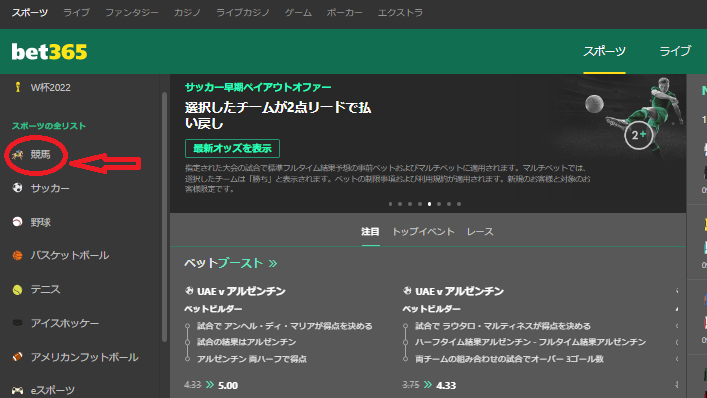Select テニス in the sports list
The width and height of the screenshot is (707, 398).
pyautogui.click(x=45, y=289)
